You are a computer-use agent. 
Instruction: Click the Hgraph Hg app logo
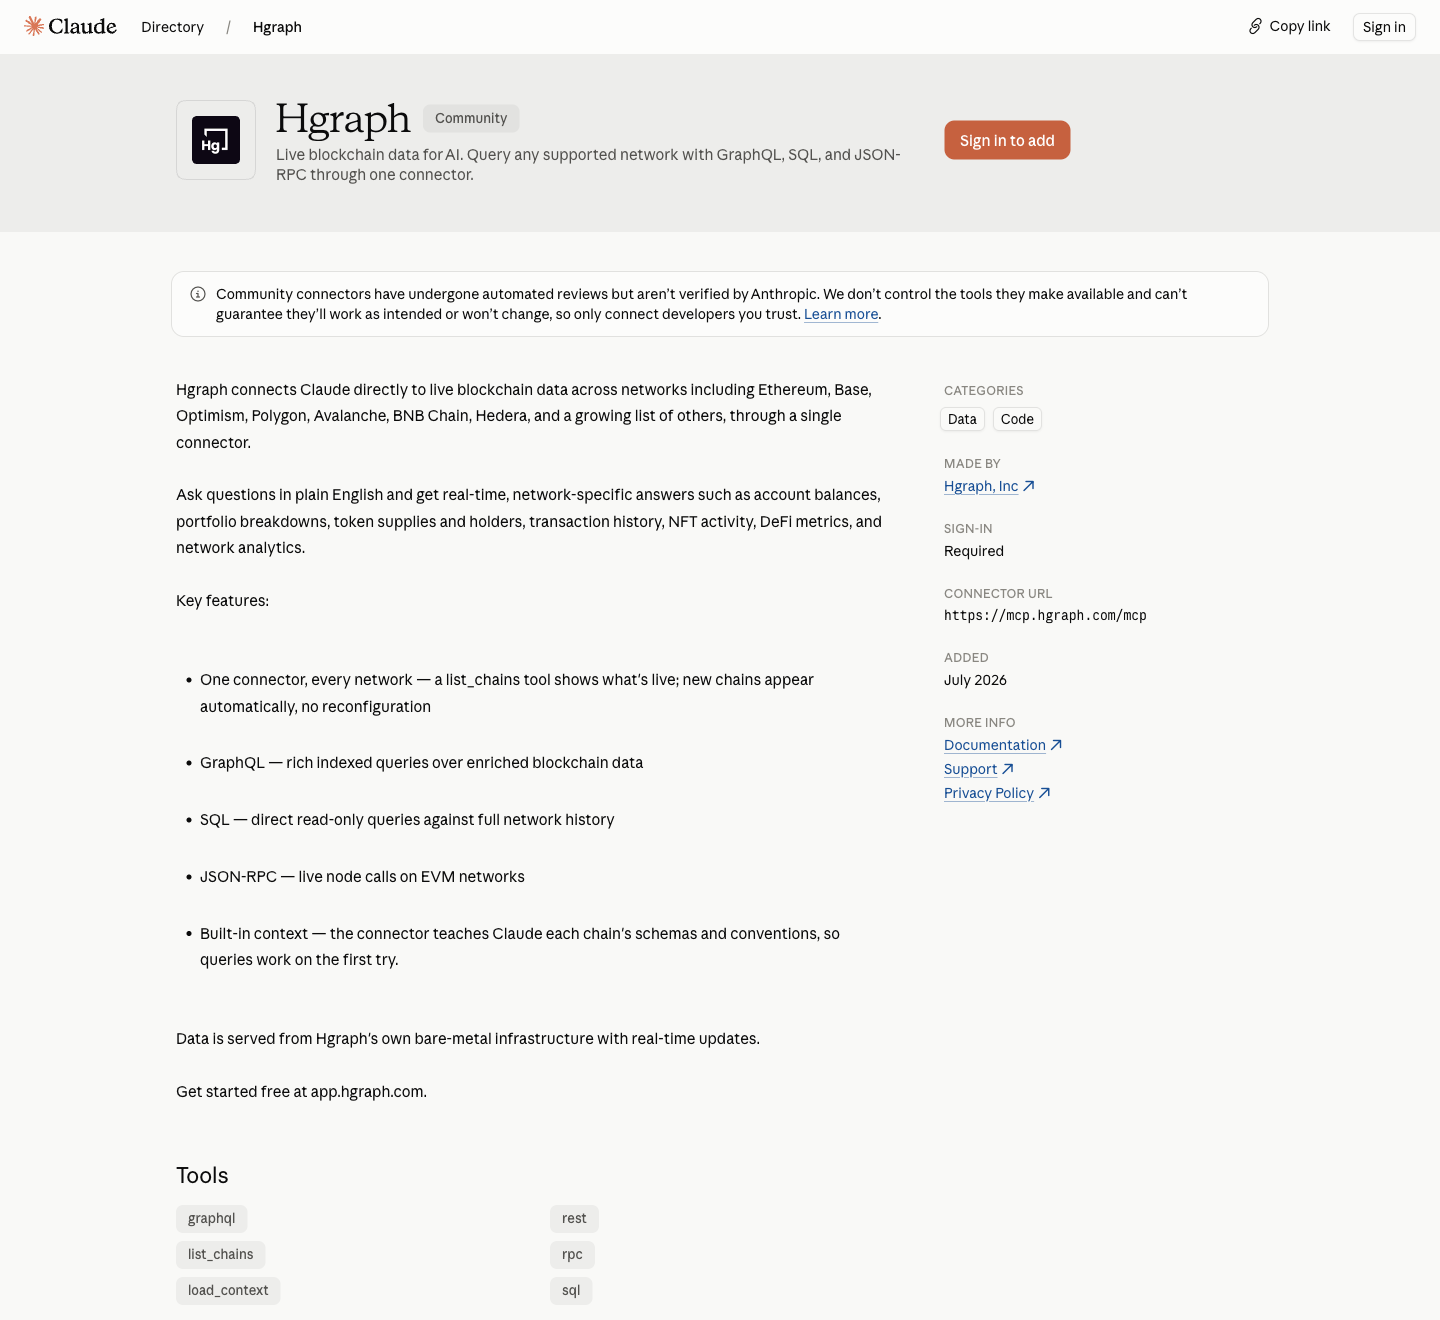[216, 140]
